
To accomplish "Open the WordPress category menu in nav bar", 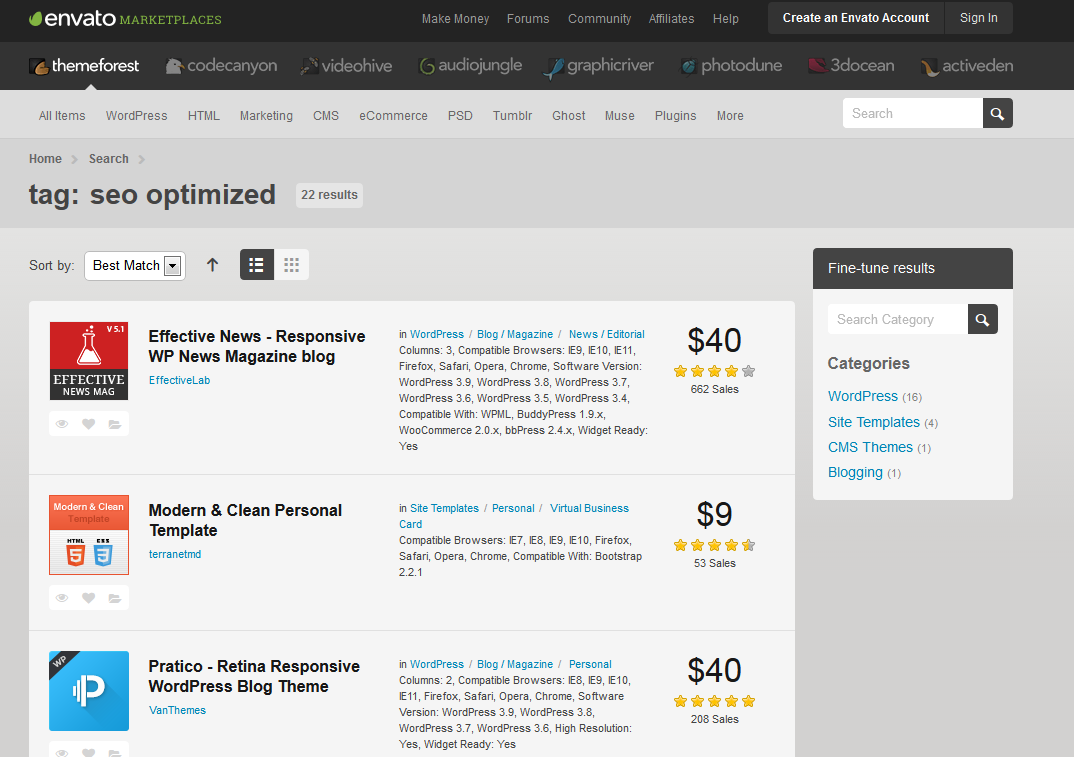I will point(136,116).
